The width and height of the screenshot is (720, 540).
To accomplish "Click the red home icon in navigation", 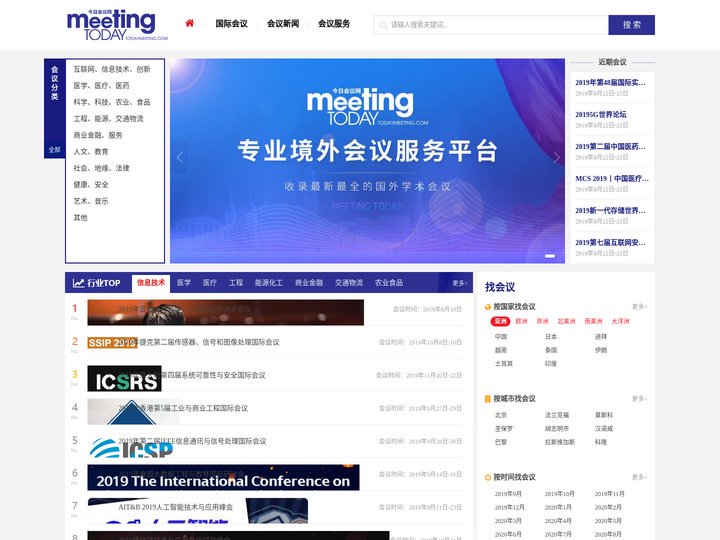I will [x=189, y=23].
